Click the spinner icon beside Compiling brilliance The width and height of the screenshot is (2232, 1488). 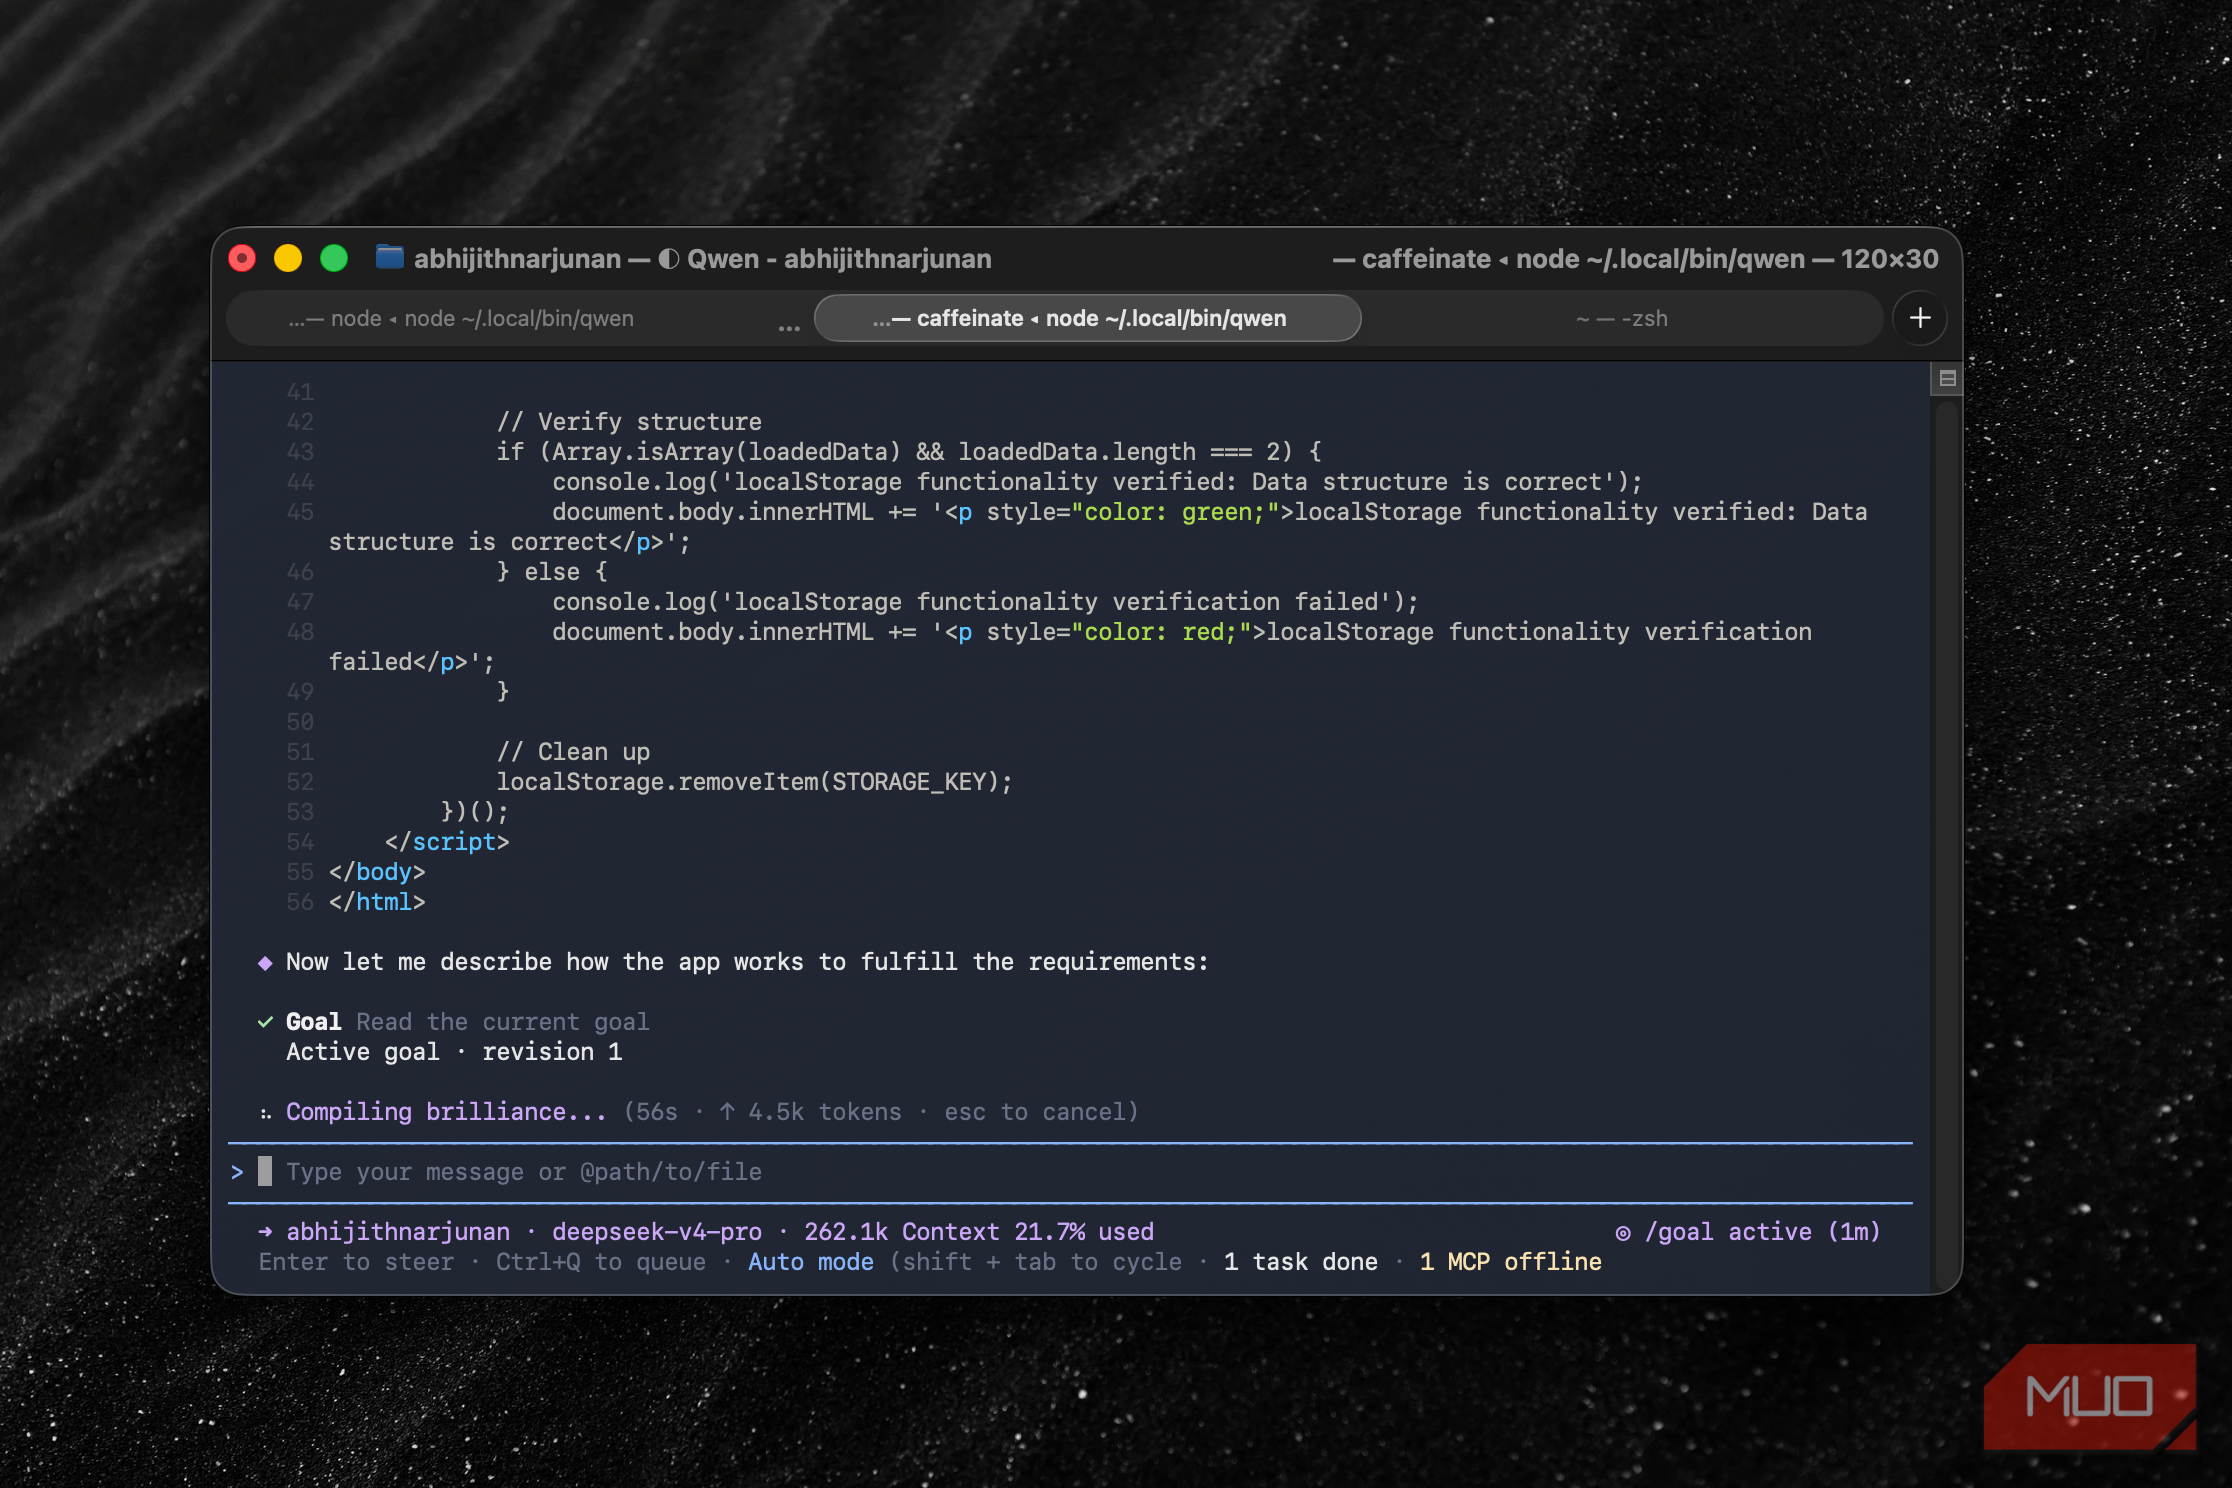click(265, 1113)
